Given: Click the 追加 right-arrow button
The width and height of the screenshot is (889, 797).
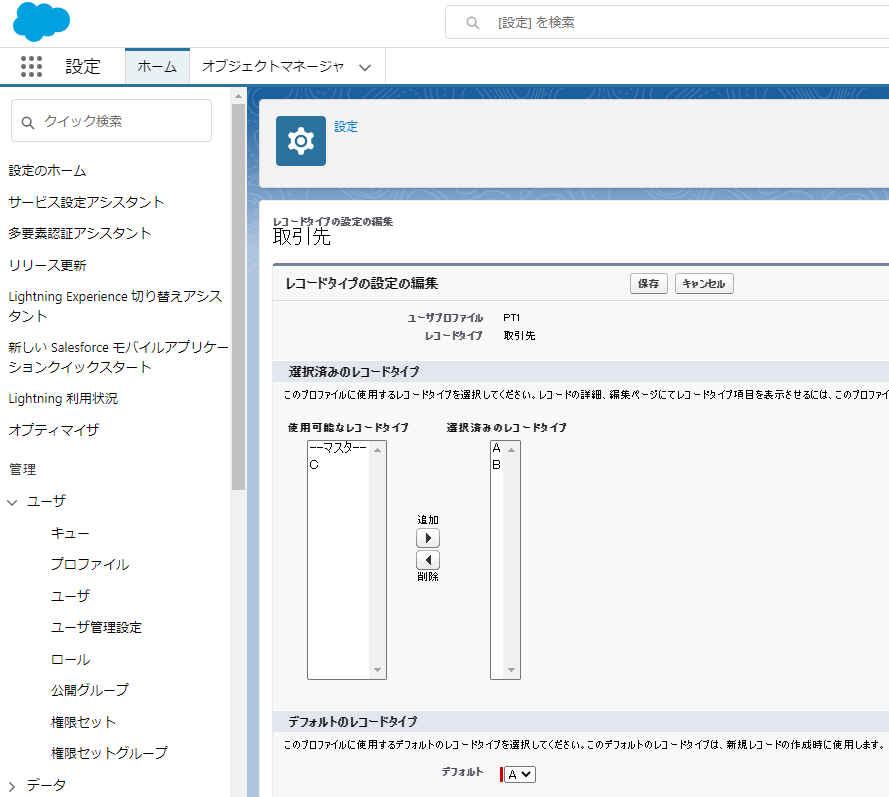Looking at the screenshot, I should [x=427, y=537].
